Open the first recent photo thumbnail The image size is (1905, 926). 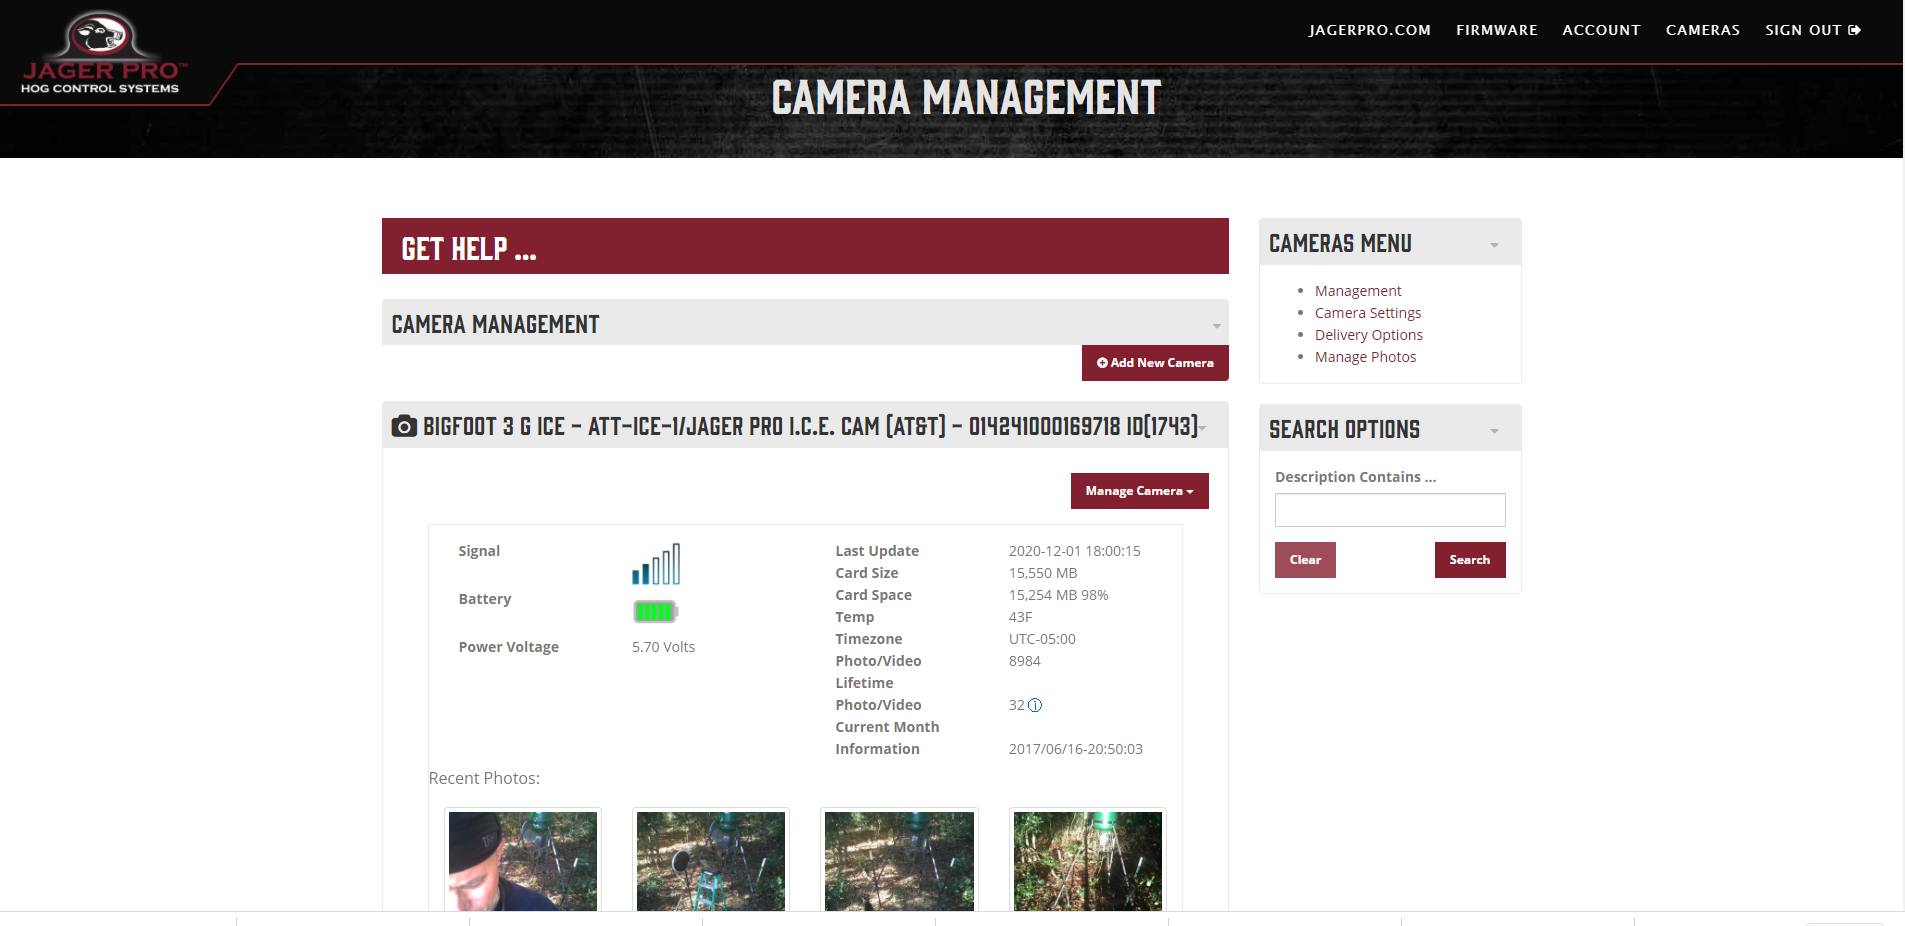click(x=523, y=860)
